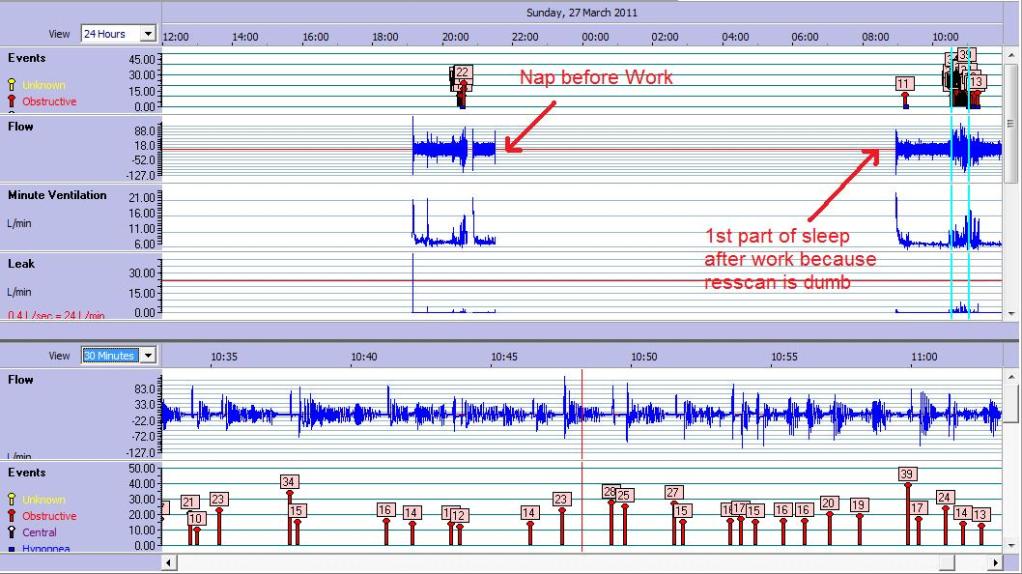Click the Central event legend icon
The image size is (1022, 574).
(x=12, y=533)
